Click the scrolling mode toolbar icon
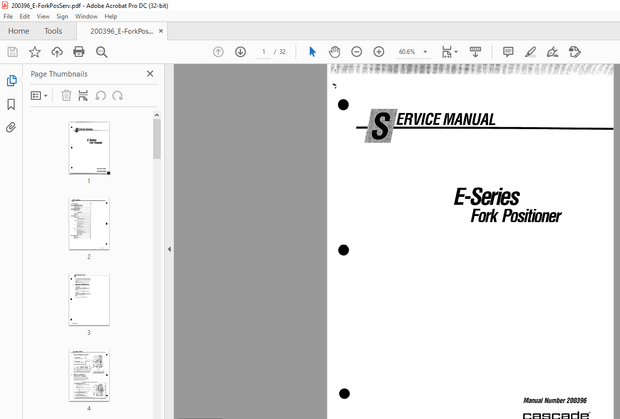This screenshot has width=620, height=419. 475,52
